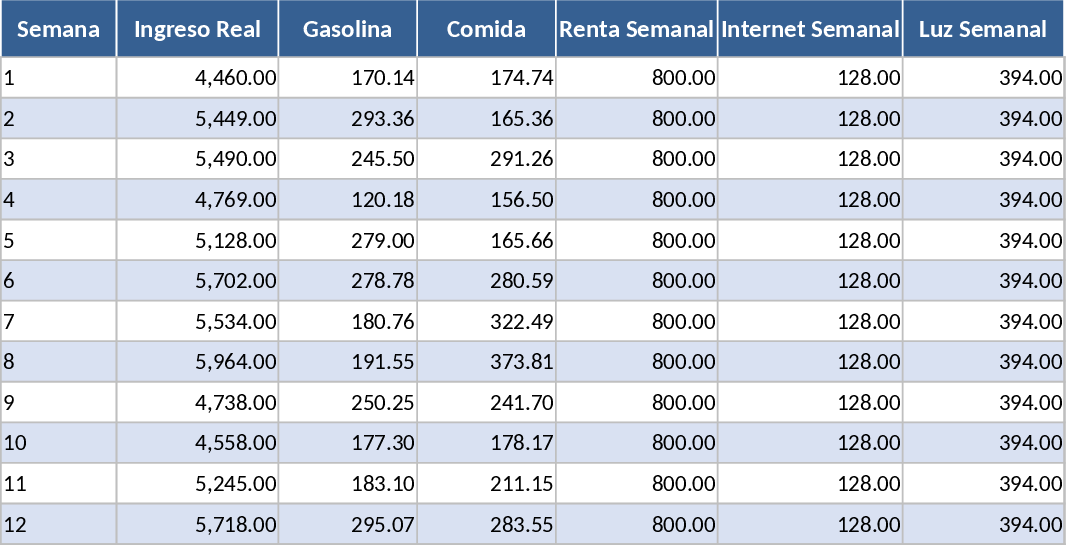The height and width of the screenshot is (545, 1066).
Task: Click the Gasolina value 293.36
Action: coord(348,119)
